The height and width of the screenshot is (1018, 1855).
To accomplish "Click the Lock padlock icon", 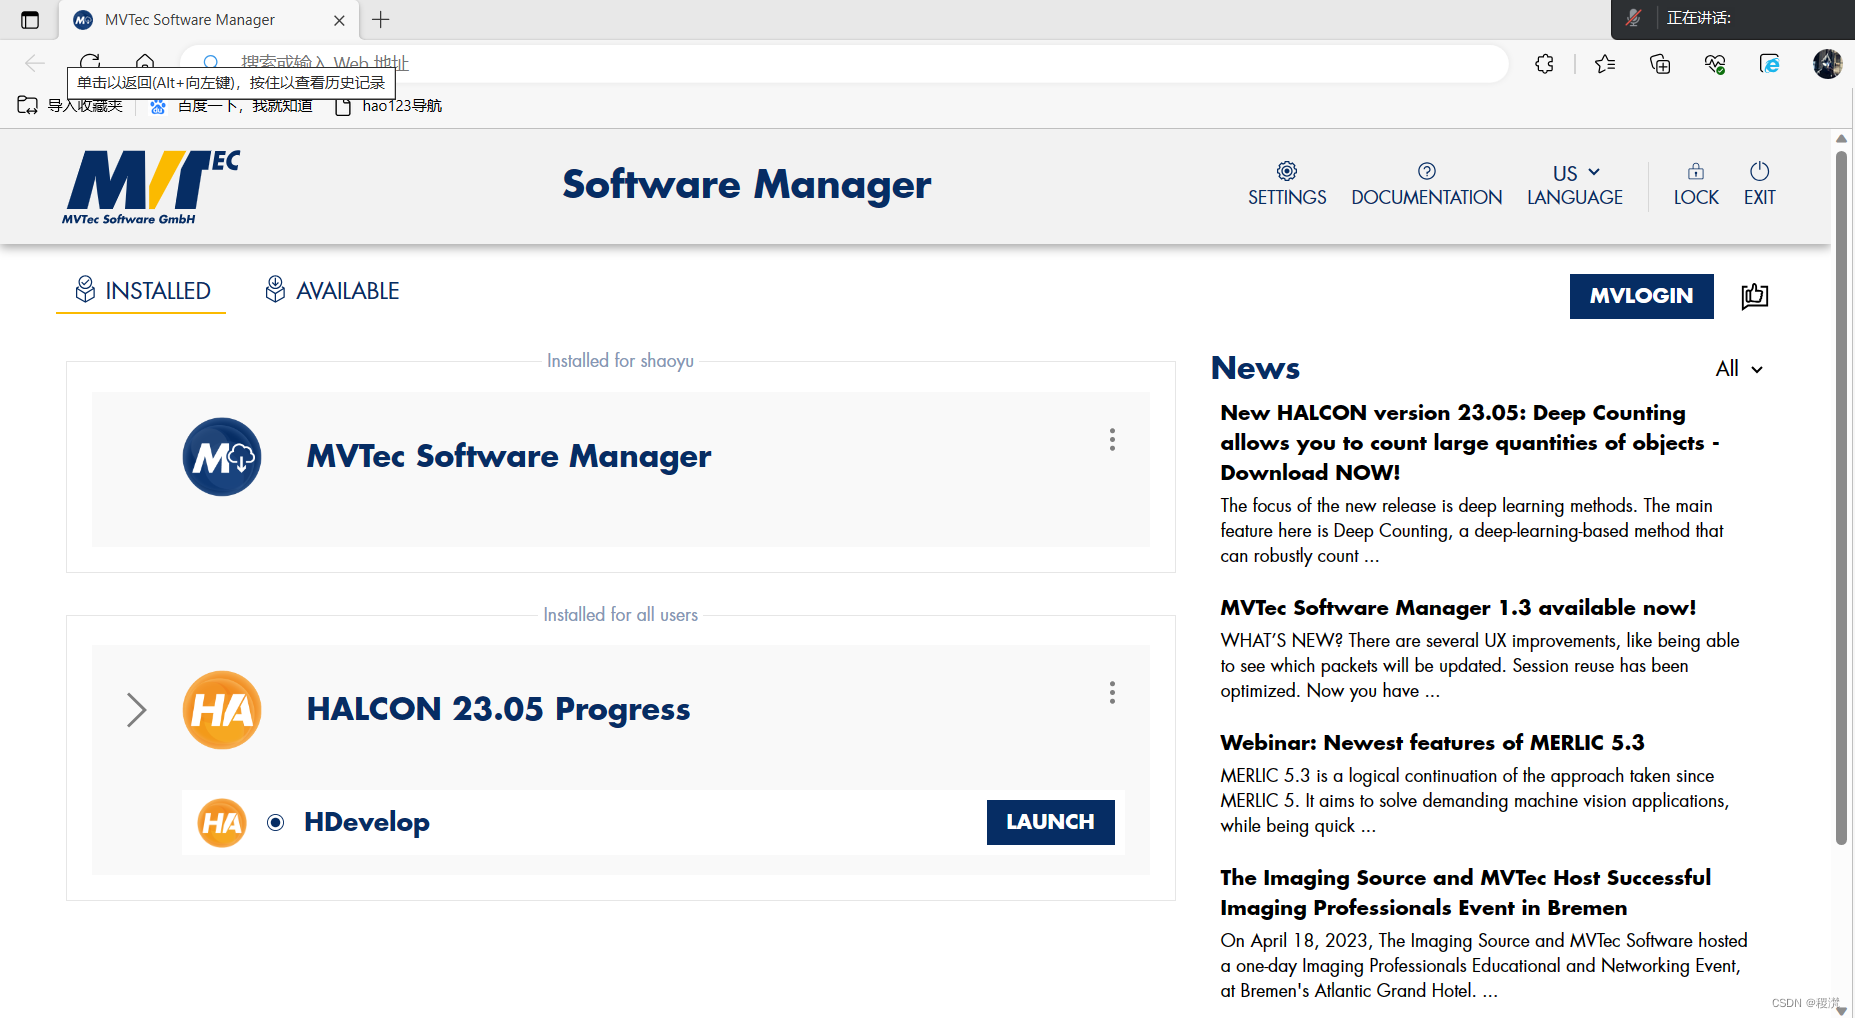I will 1696,184.
